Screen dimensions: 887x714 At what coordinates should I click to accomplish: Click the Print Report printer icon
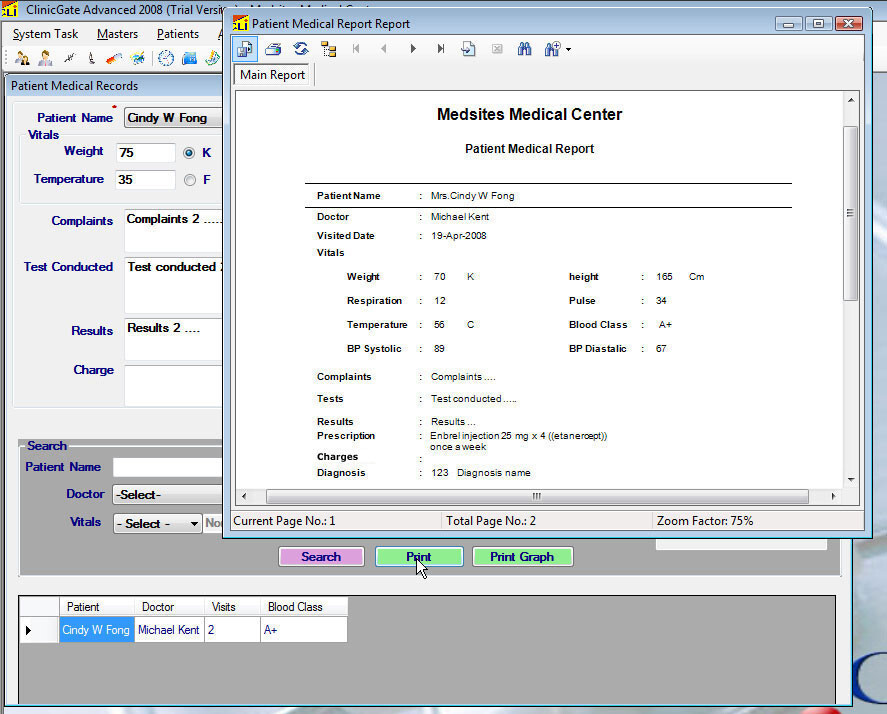coord(273,49)
